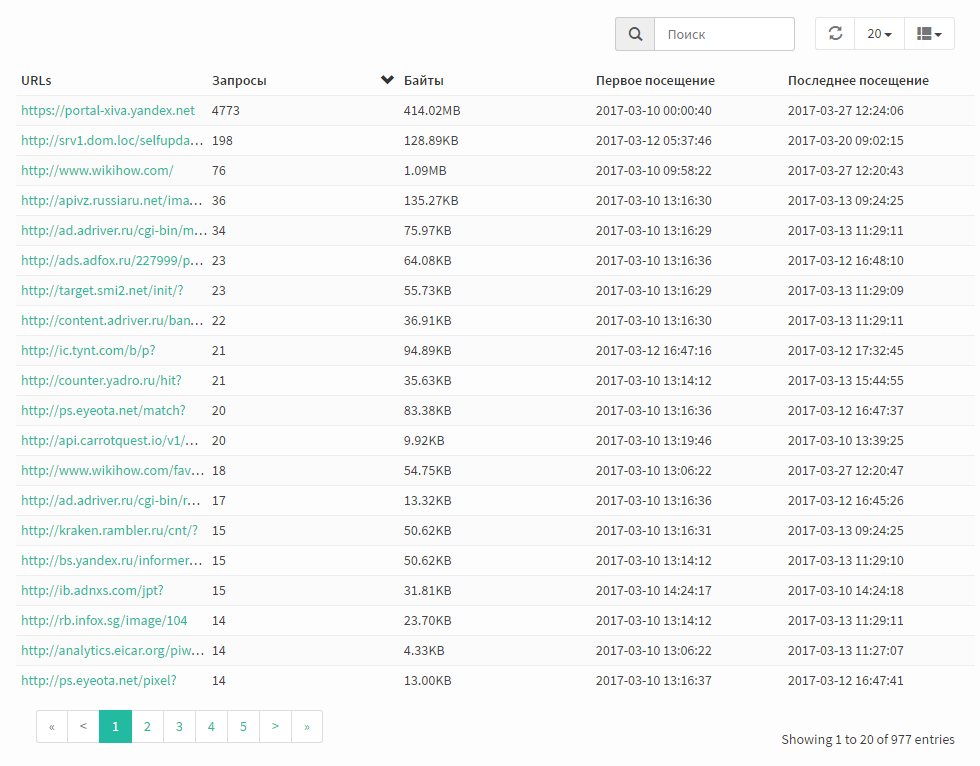Refresh the table with the reload icon
Image resolution: width=980 pixels, height=766 pixels.
pos(835,33)
